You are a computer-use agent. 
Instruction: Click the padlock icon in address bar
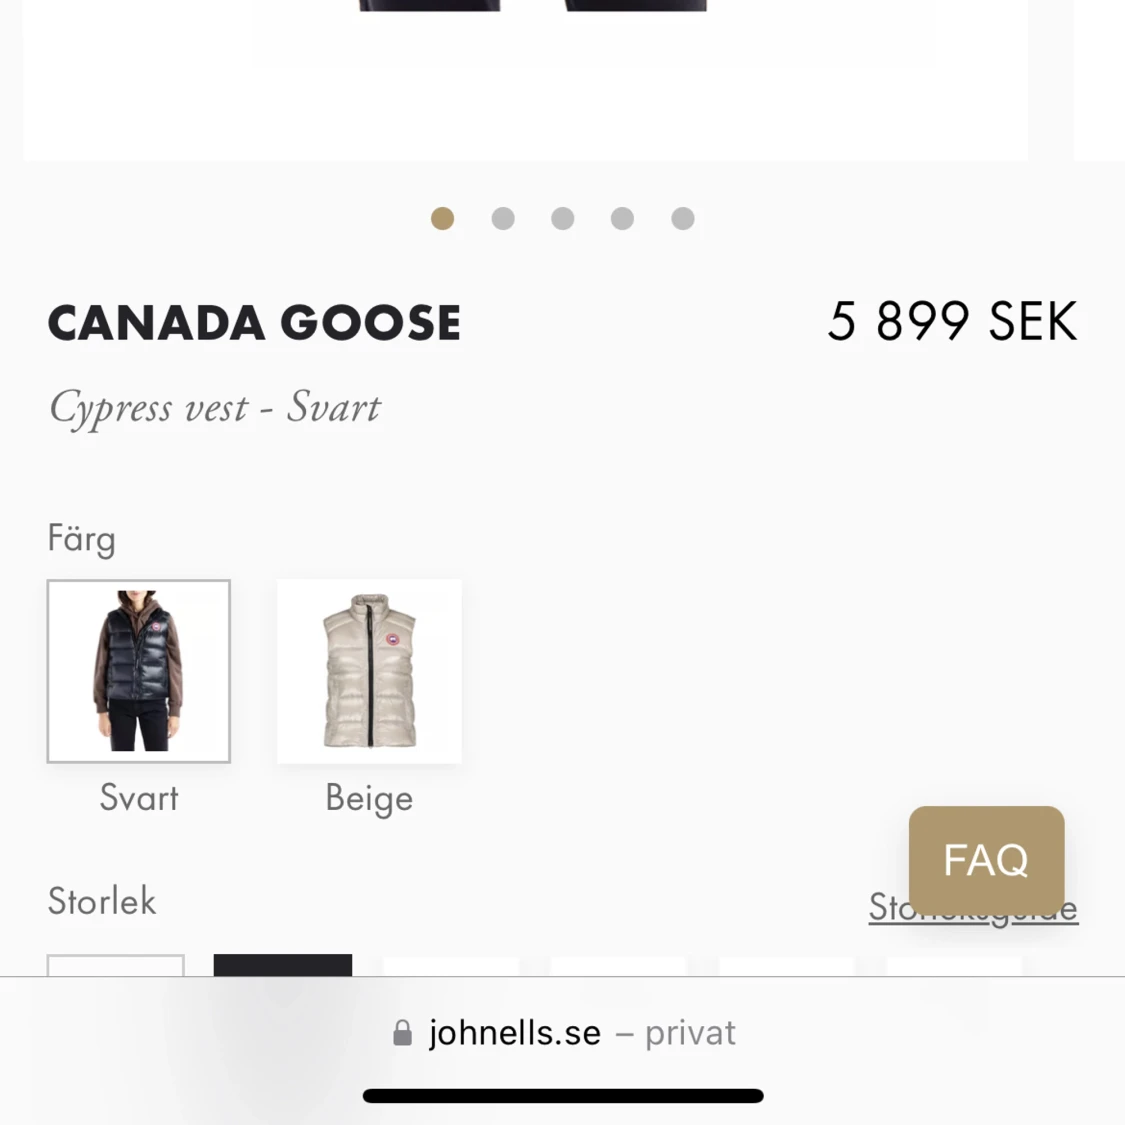tap(403, 1033)
